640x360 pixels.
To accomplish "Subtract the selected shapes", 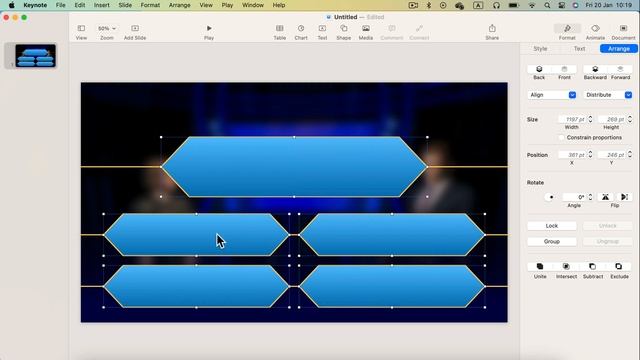I will [x=592, y=267].
